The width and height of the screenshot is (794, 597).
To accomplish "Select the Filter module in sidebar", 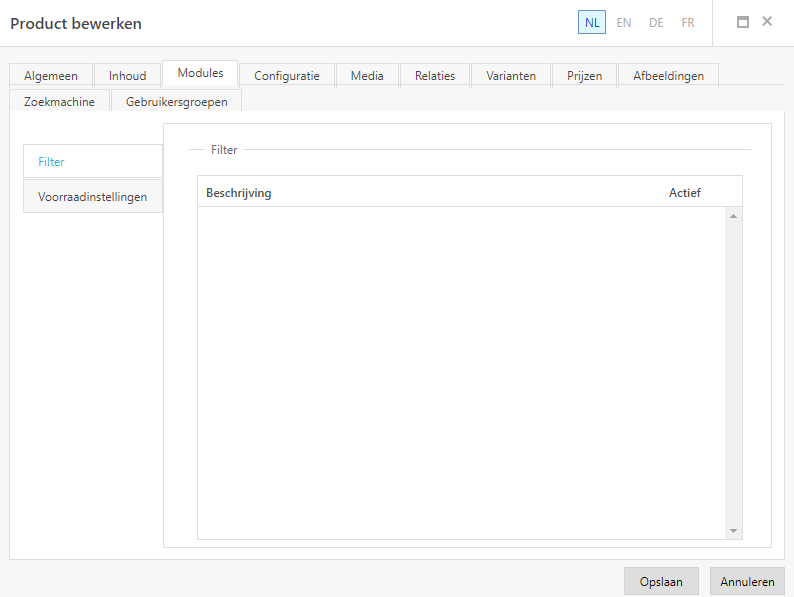I will click(93, 162).
